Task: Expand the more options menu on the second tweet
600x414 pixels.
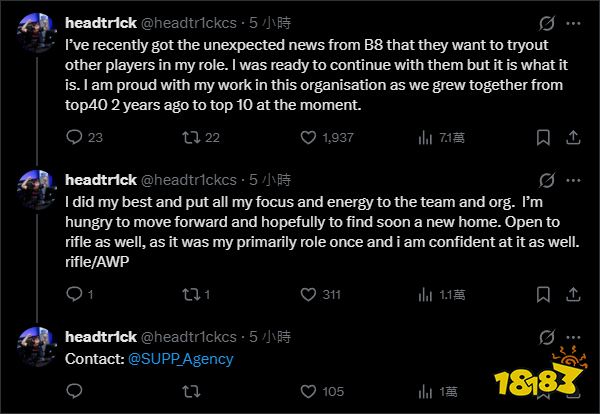Action: pyautogui.click(x=576, y=180)
